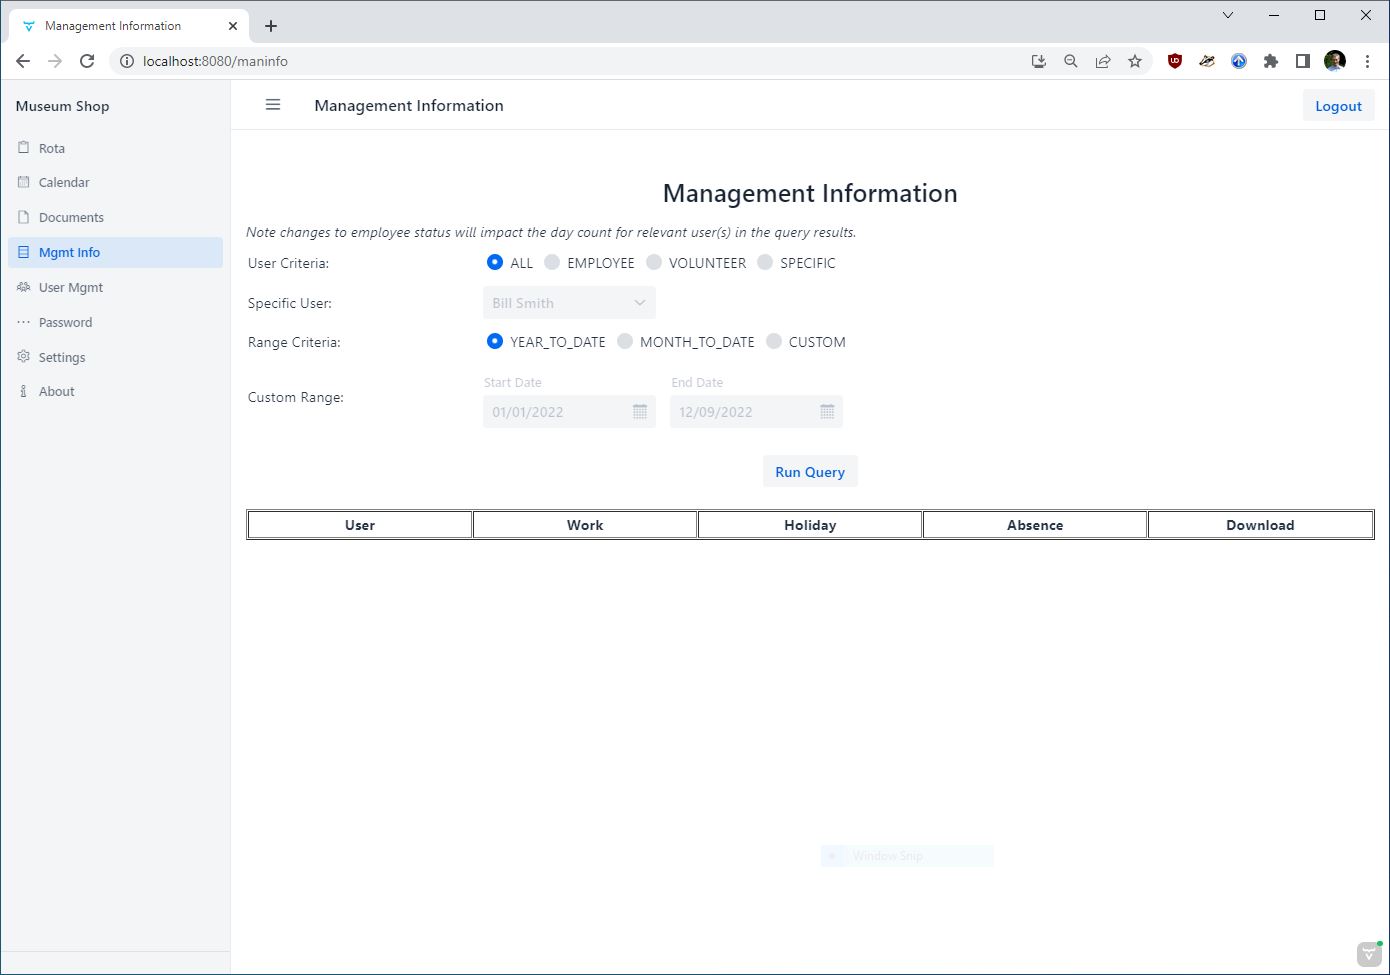Image resolution: width=1390 pixels, height=975 pixels.
Task: Open the Calendar sidebar entry
Action: (115, 183)
